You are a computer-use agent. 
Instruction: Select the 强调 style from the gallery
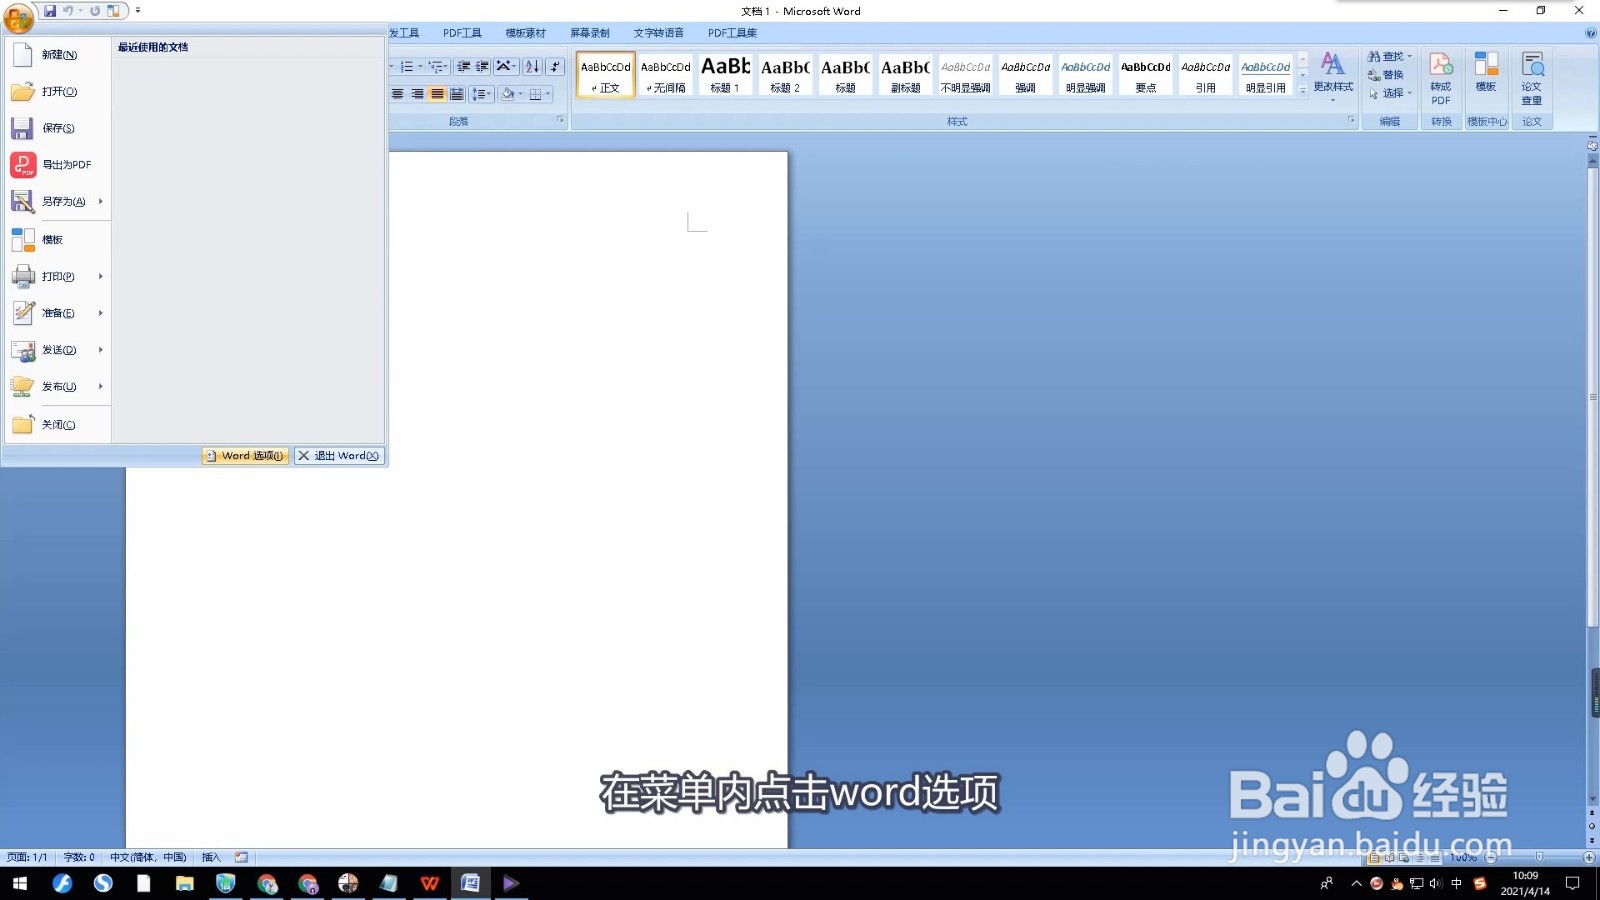(x=1025, y=75)
